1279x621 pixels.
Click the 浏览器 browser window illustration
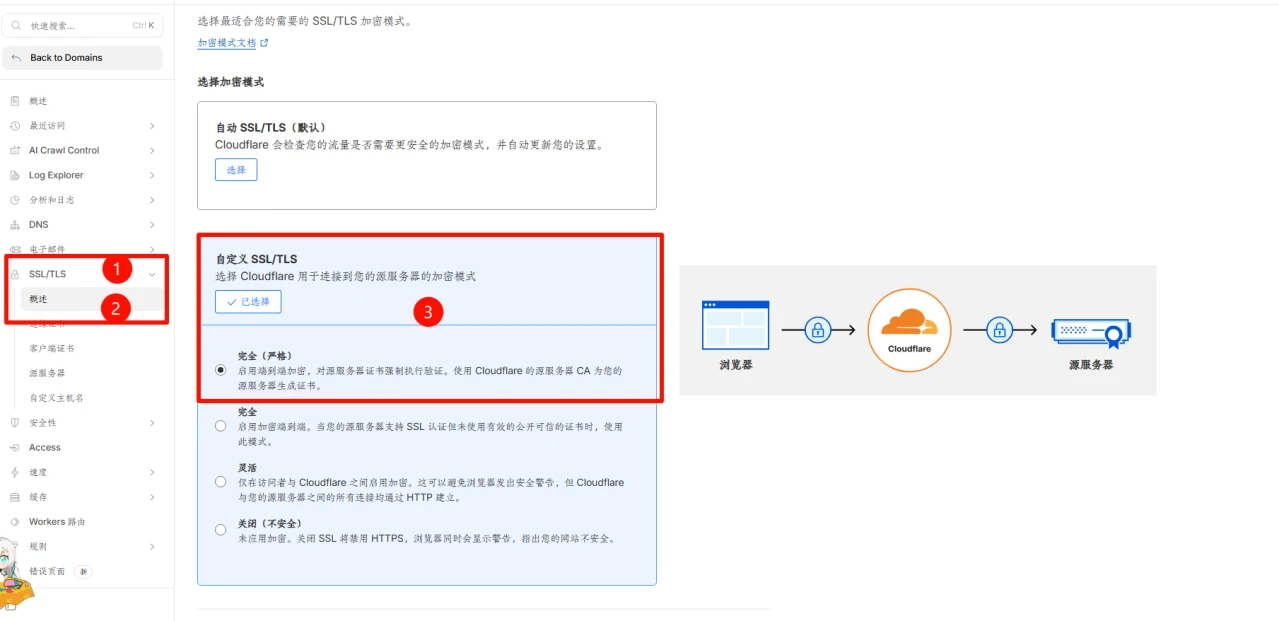coord(736,324)
